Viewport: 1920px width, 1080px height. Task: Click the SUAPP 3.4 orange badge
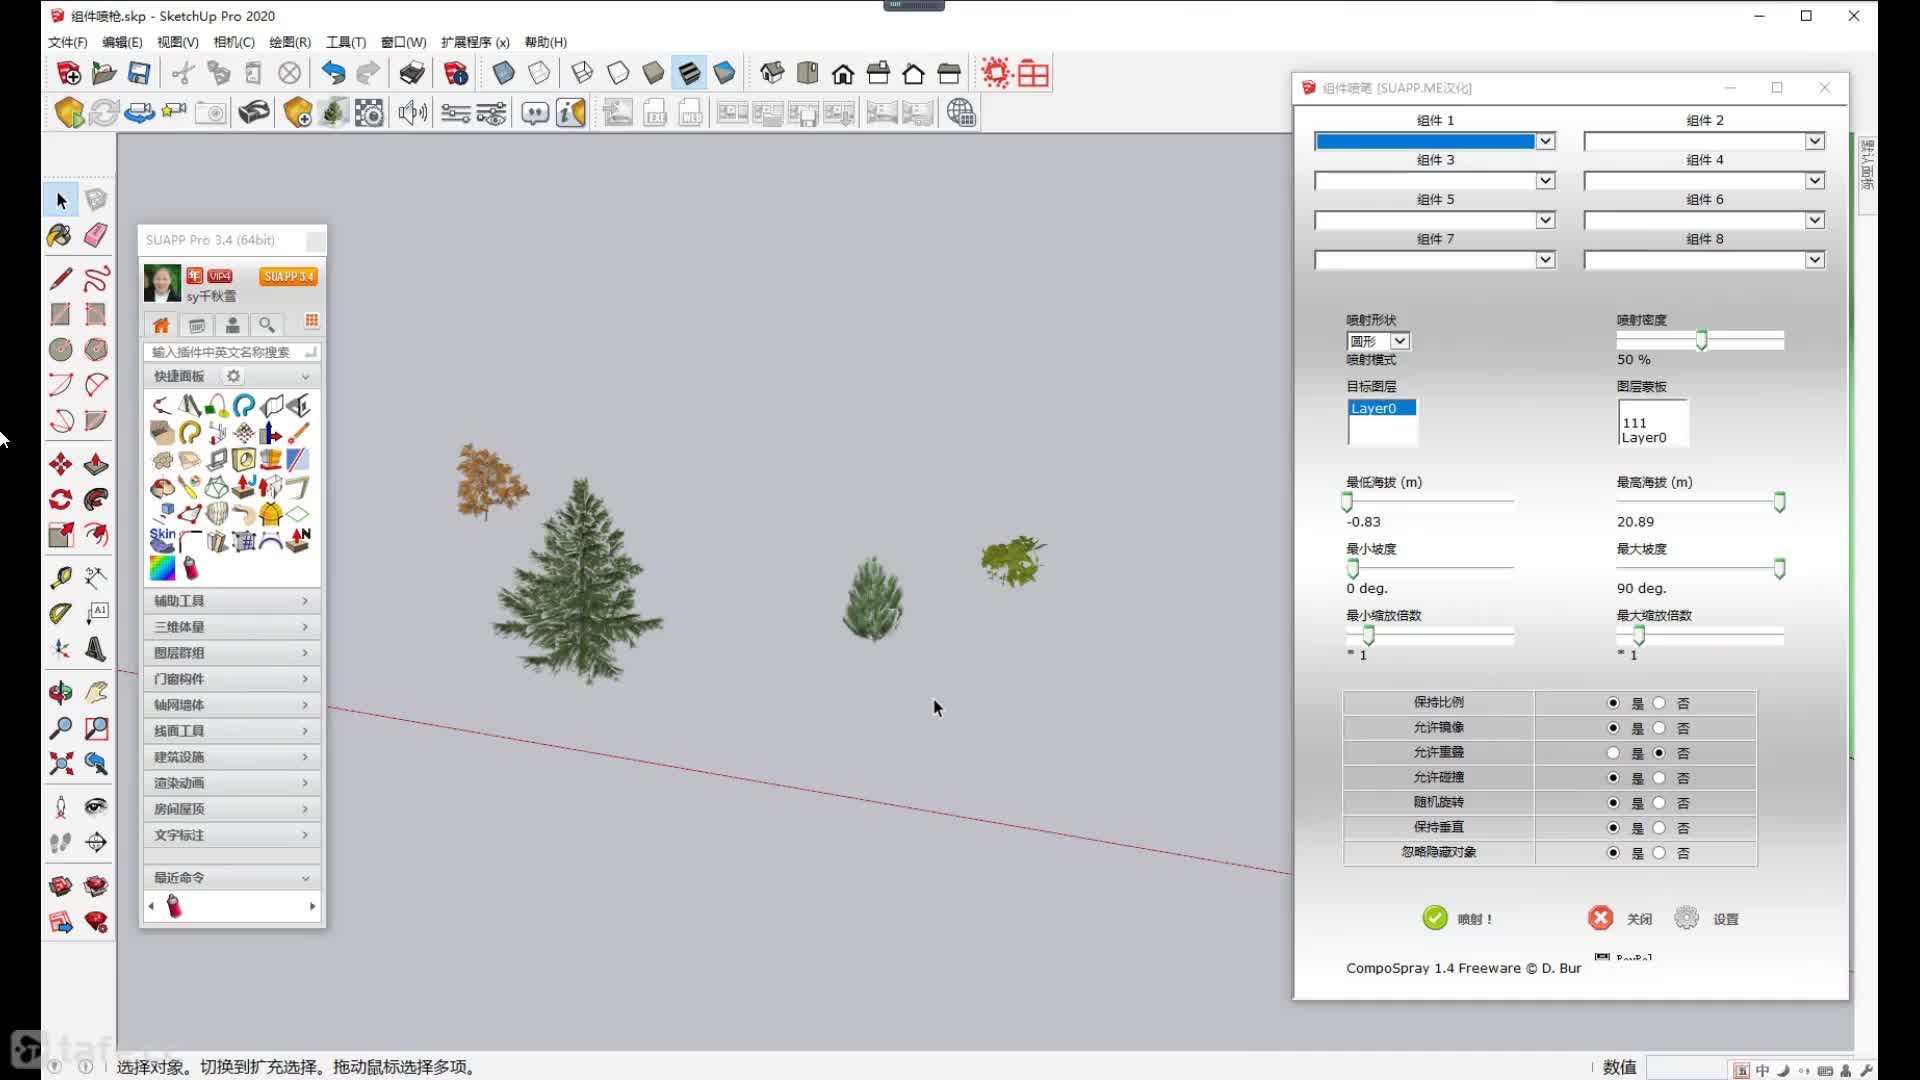[x=289, y=276]
